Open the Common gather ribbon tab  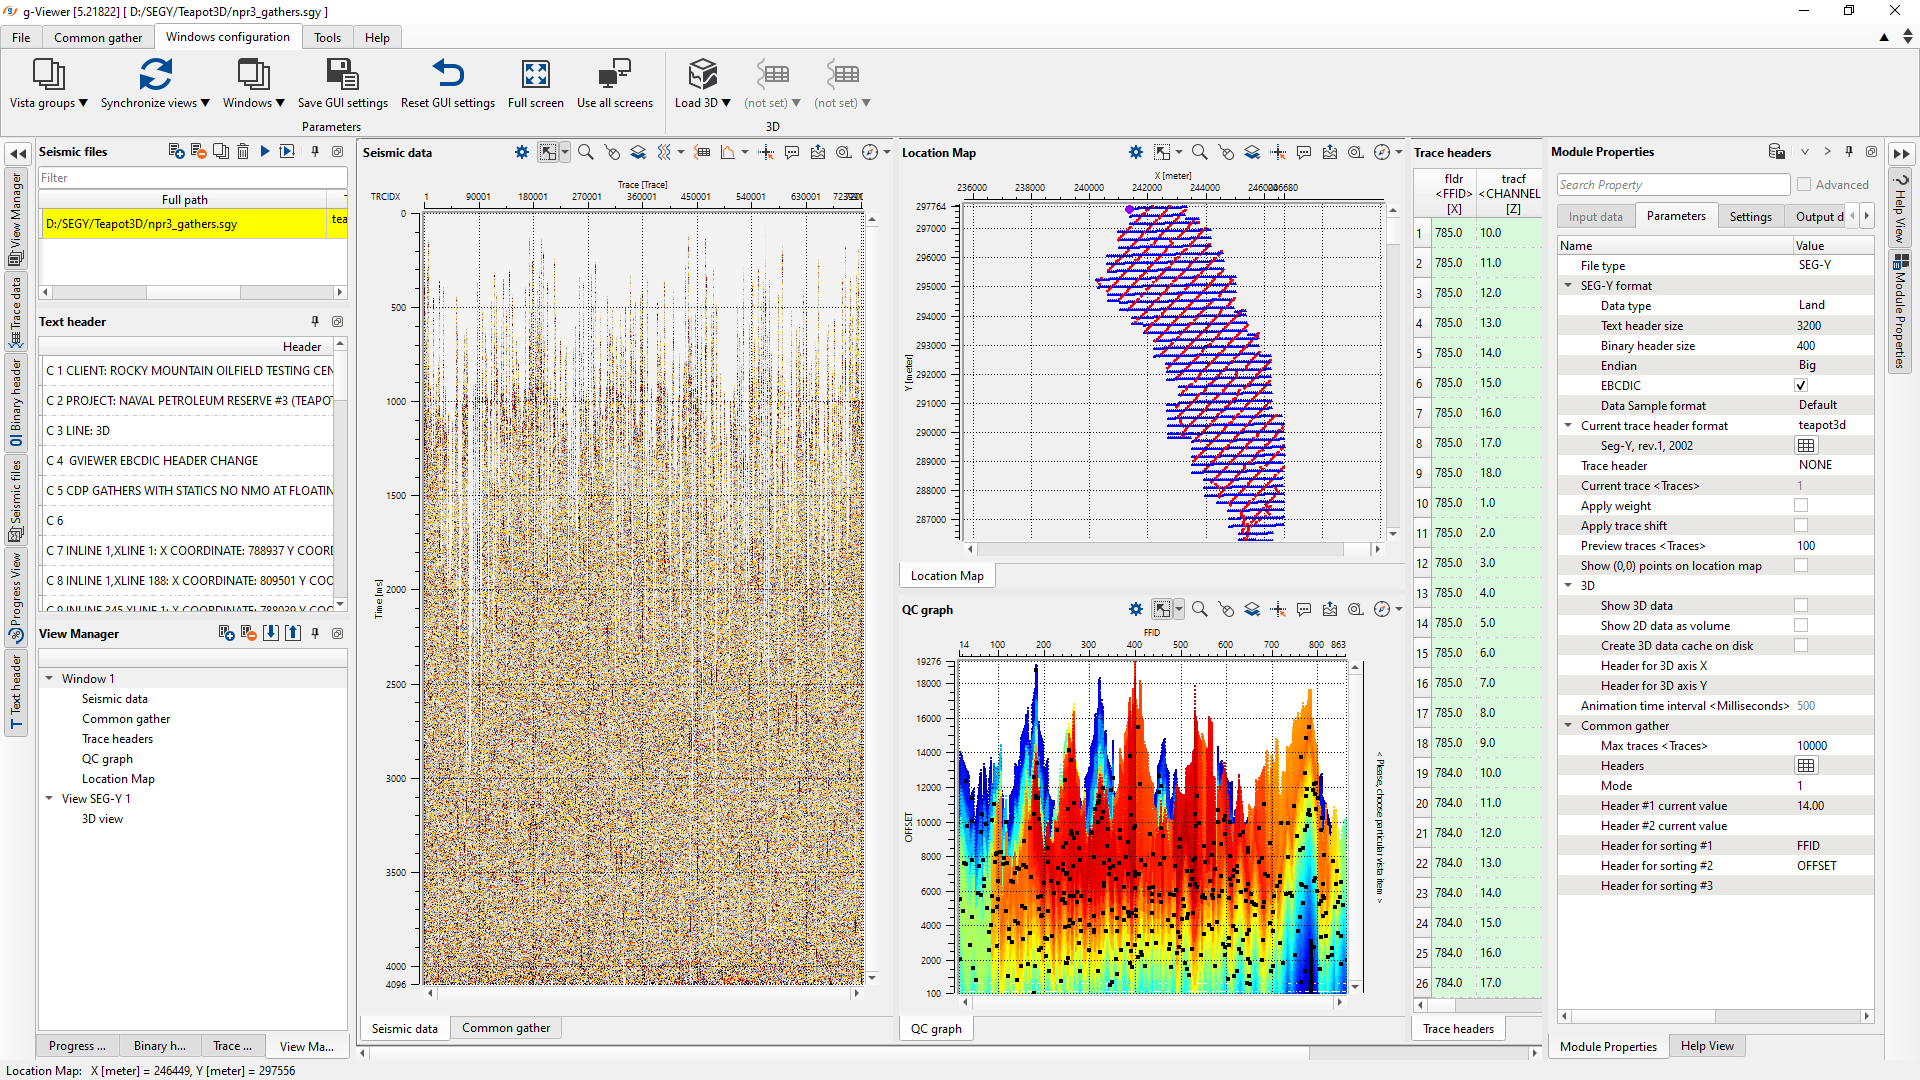click(x=98, y=37)
